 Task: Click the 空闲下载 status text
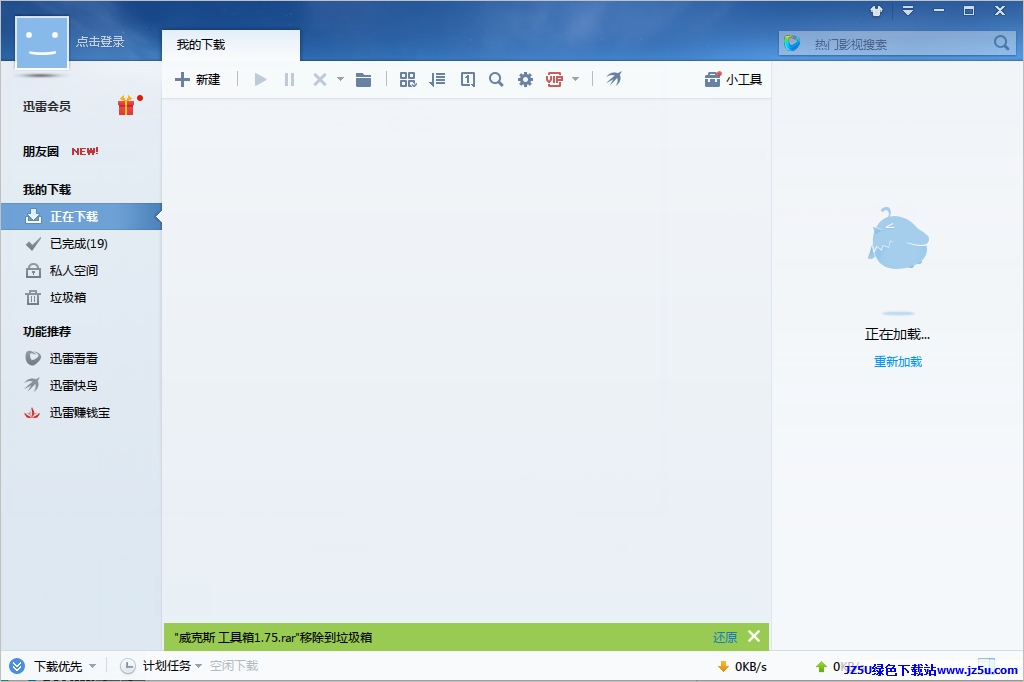[234, 666]
